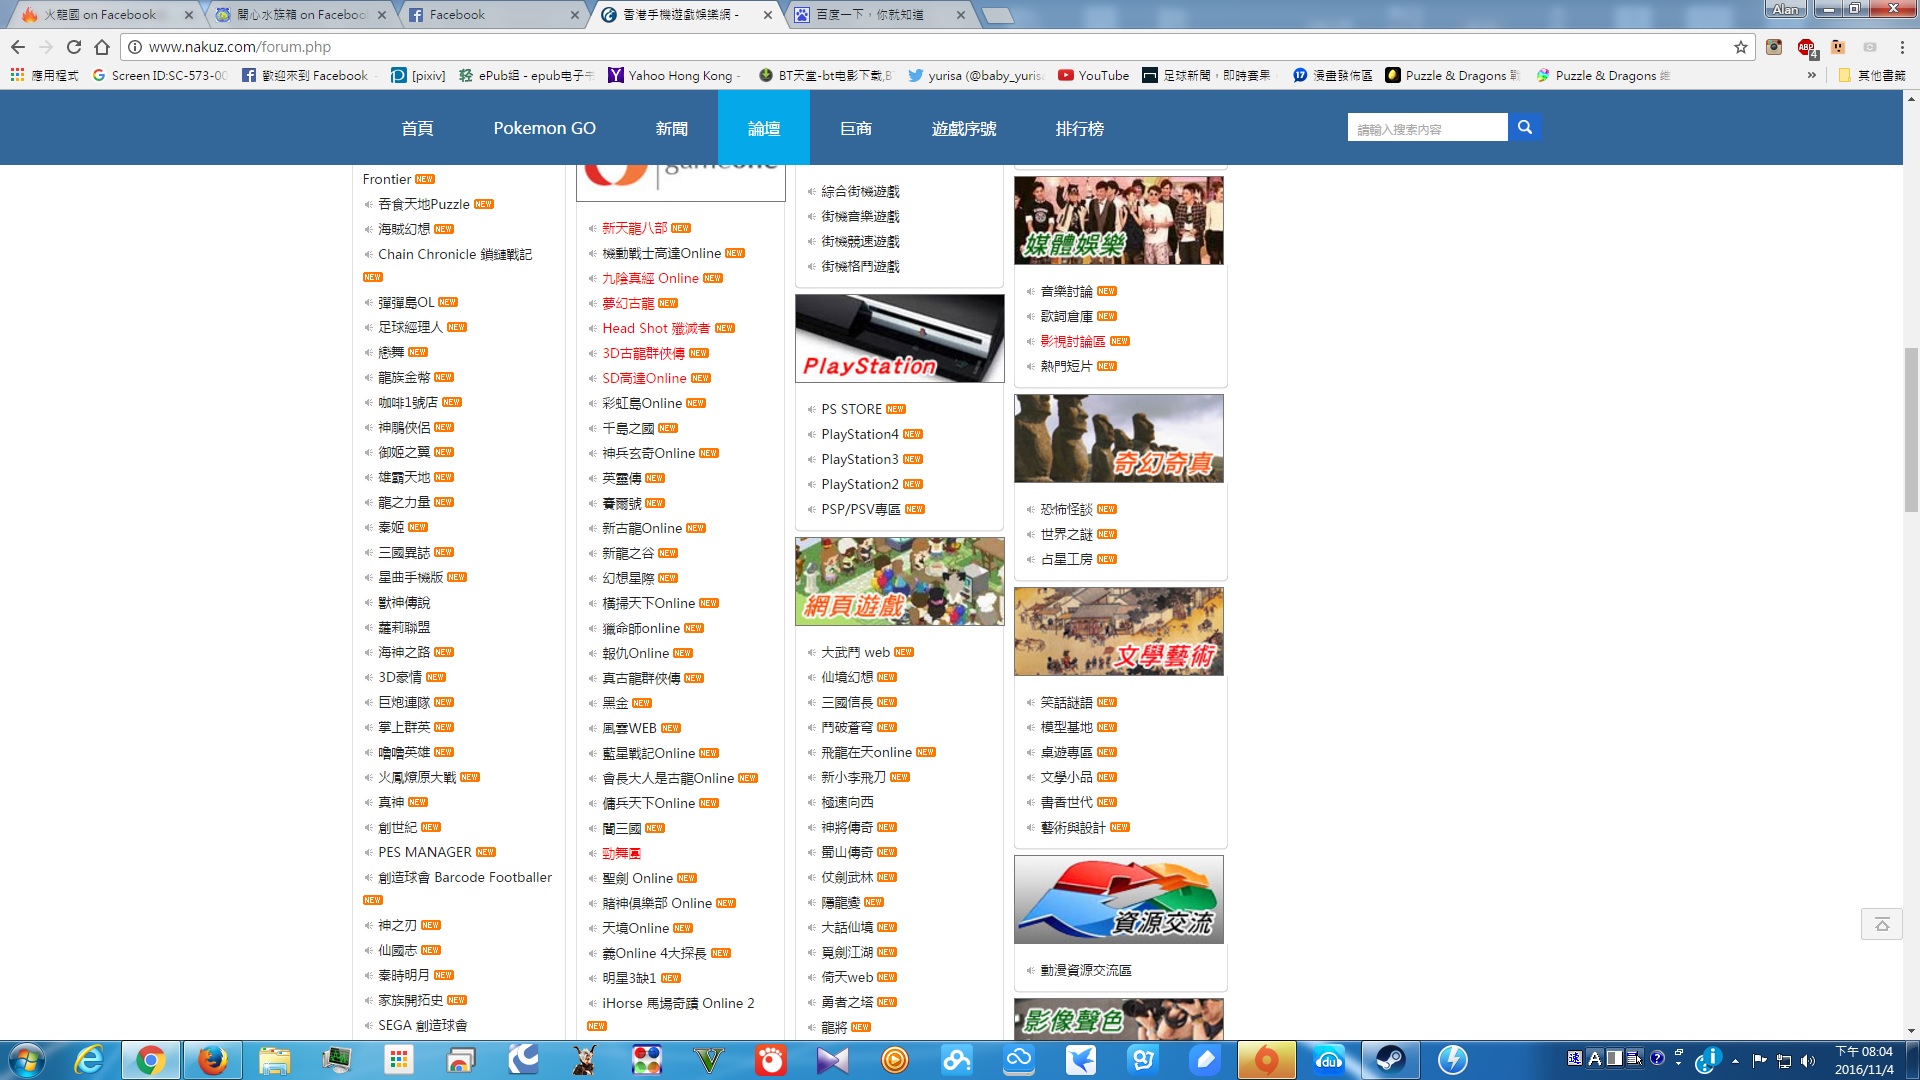Open the 飛龍在天online link
The height and width of the screenshot is (1080, 1920).
pos(866,752)
